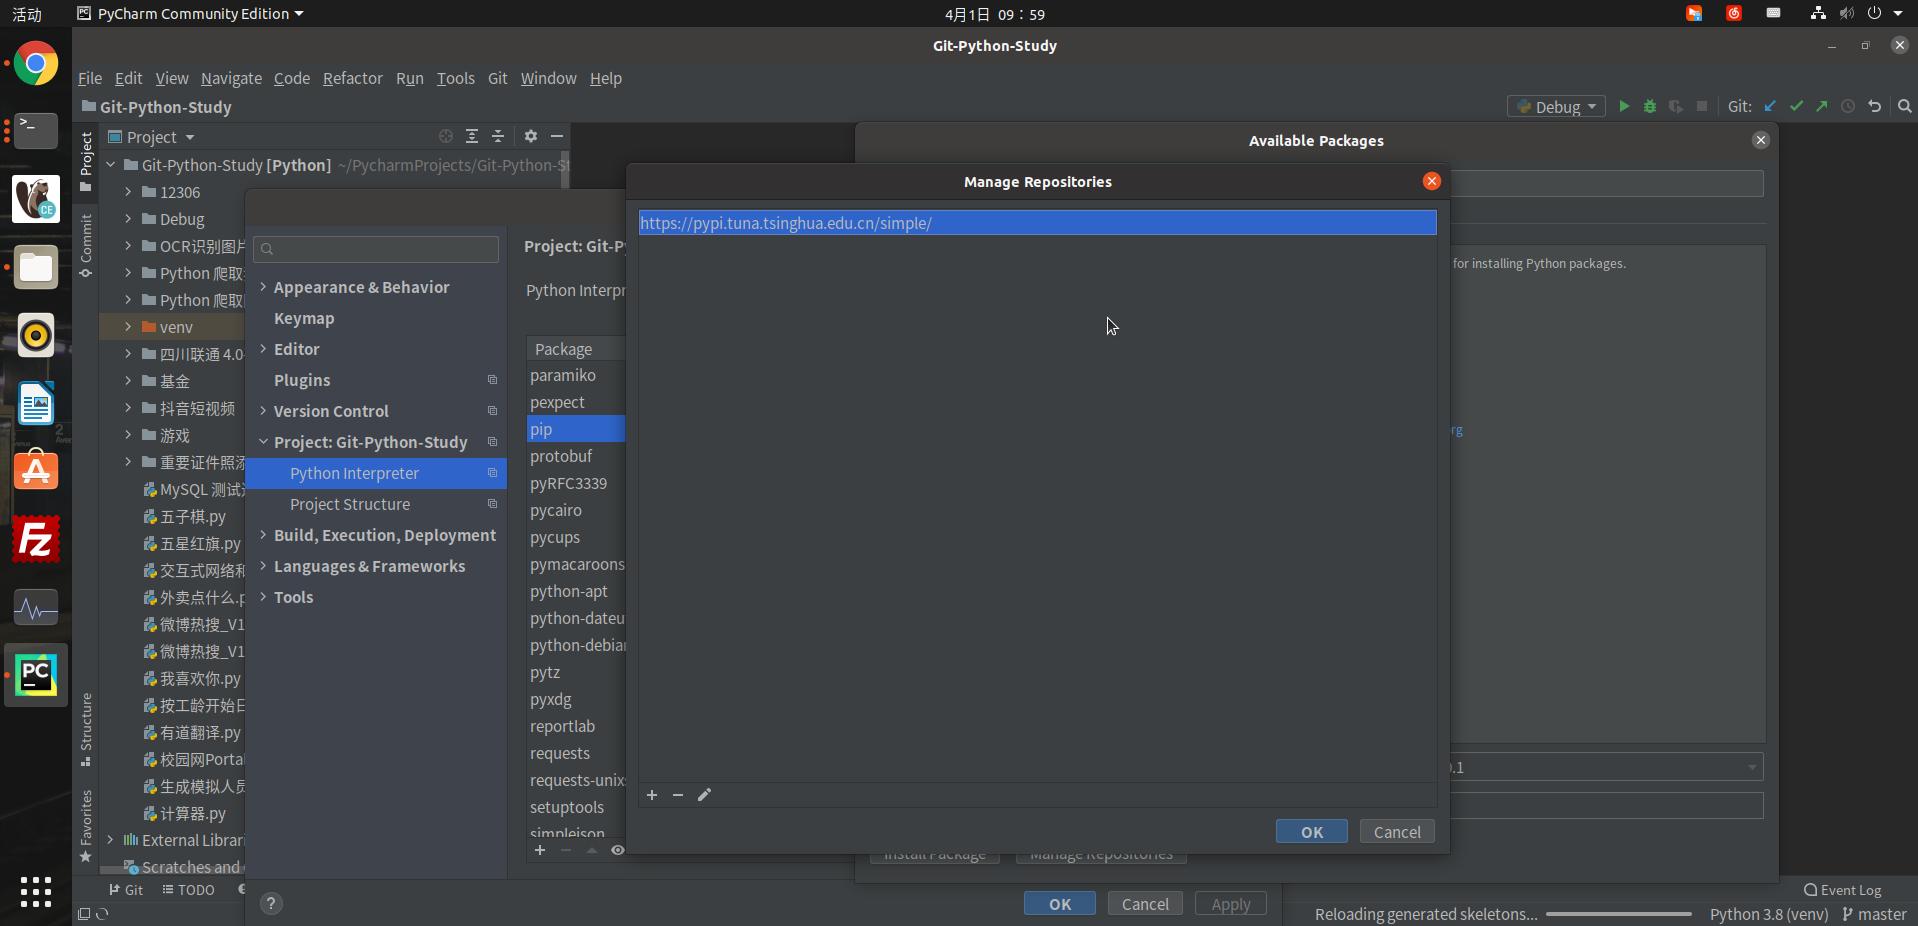Viewport: 1918px width, 926px height.
Task: Open the Terminal from the dock
Action: point(36,131)
